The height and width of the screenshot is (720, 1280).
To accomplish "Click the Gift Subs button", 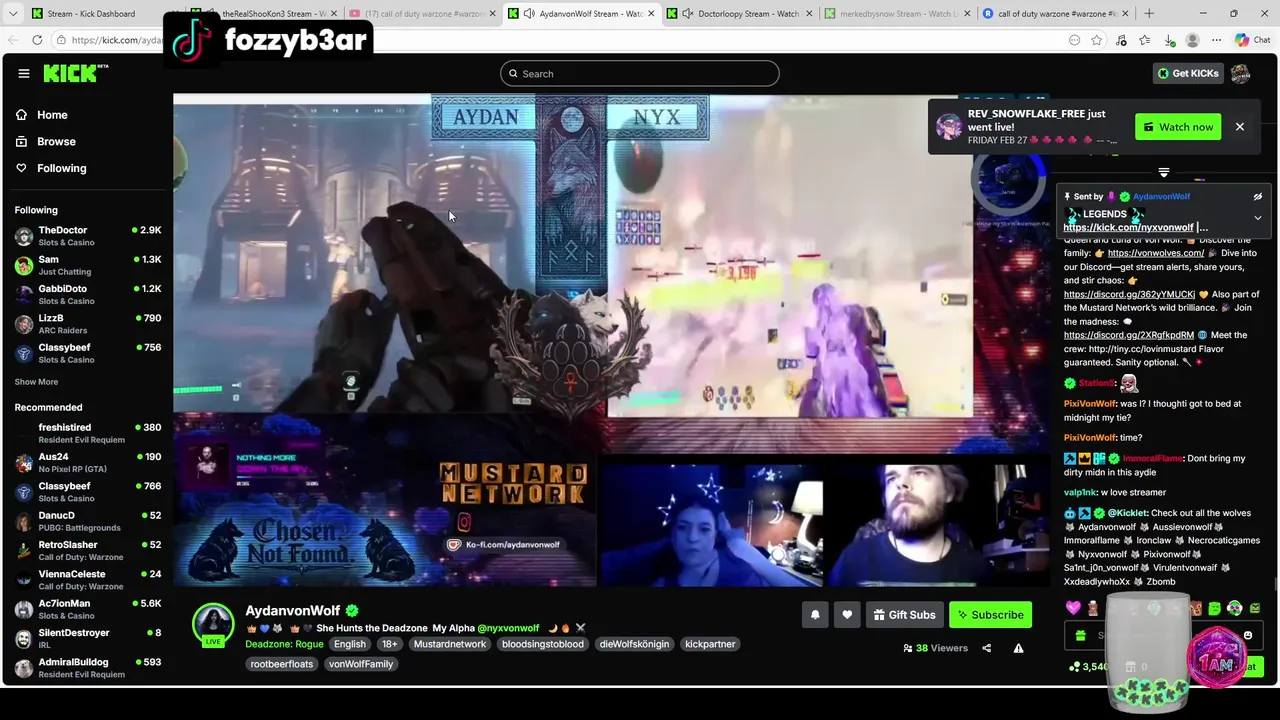I will 904,615.
